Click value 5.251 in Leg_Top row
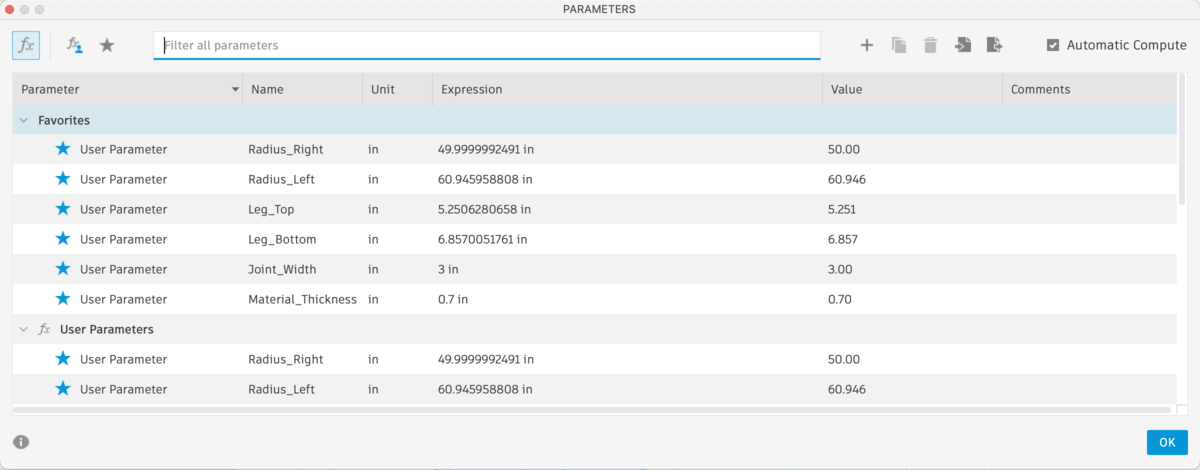1200x470 pixels. point(842,209)
